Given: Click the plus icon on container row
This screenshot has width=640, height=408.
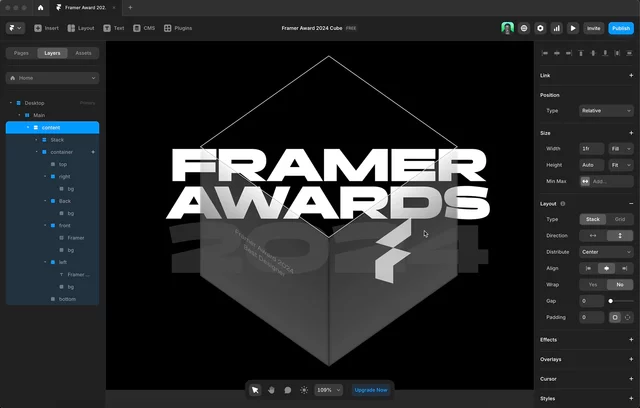Looking at the screenshot, I should tap(93, 152).
